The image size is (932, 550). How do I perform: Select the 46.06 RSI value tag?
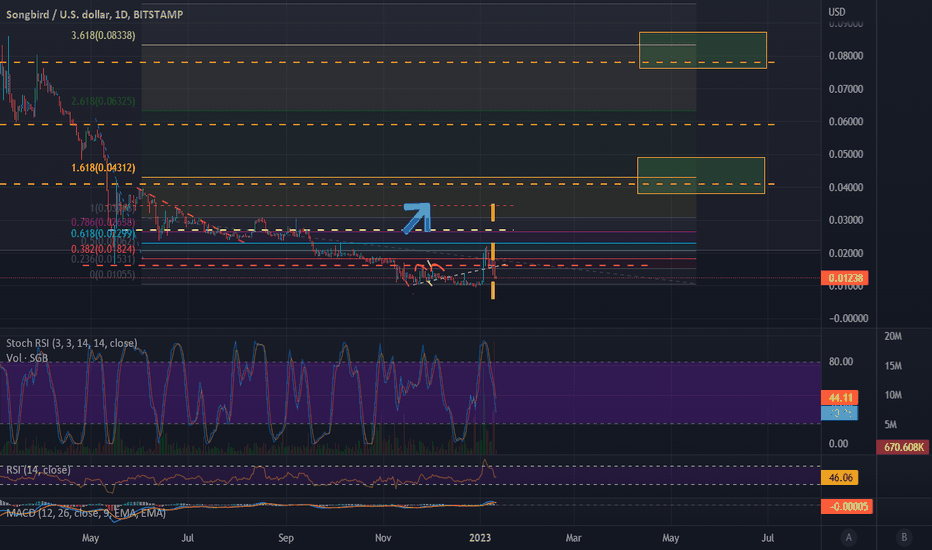coord(840,477)
